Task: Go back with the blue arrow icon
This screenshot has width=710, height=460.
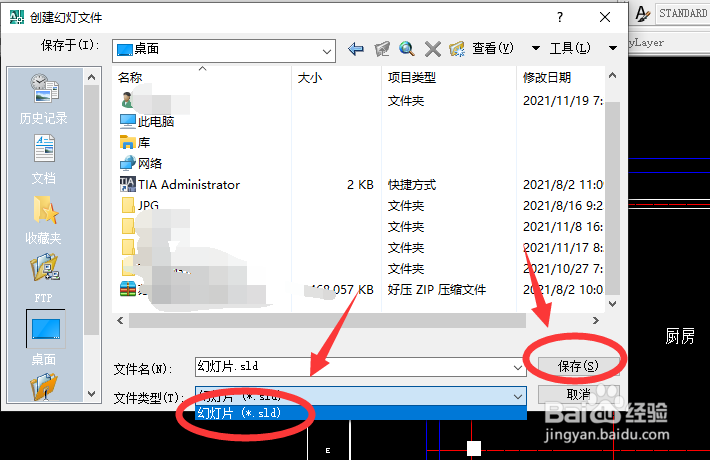Action: point(356,48)
